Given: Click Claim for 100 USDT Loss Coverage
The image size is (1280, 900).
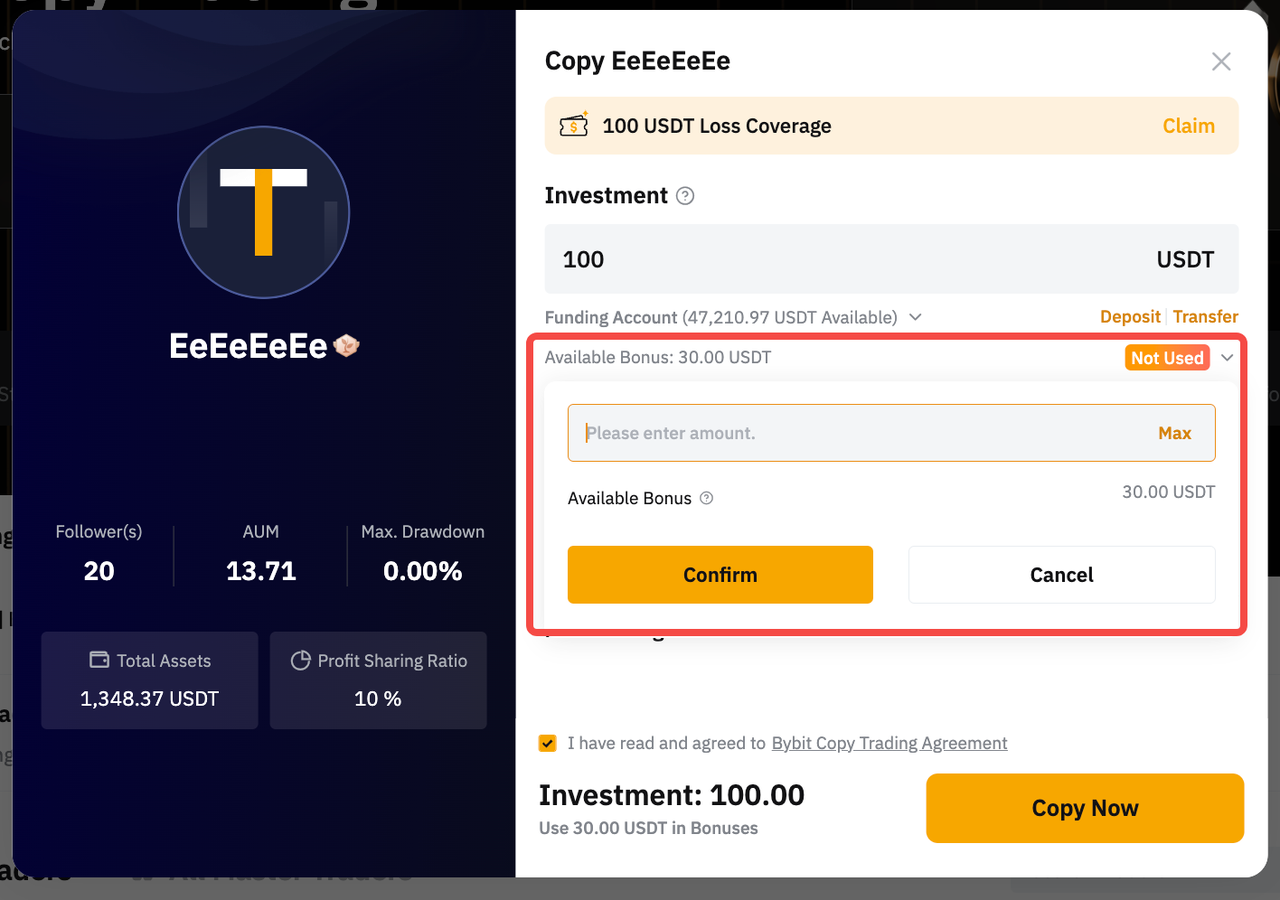Looking at the screenshot, I should point(1188,126).
